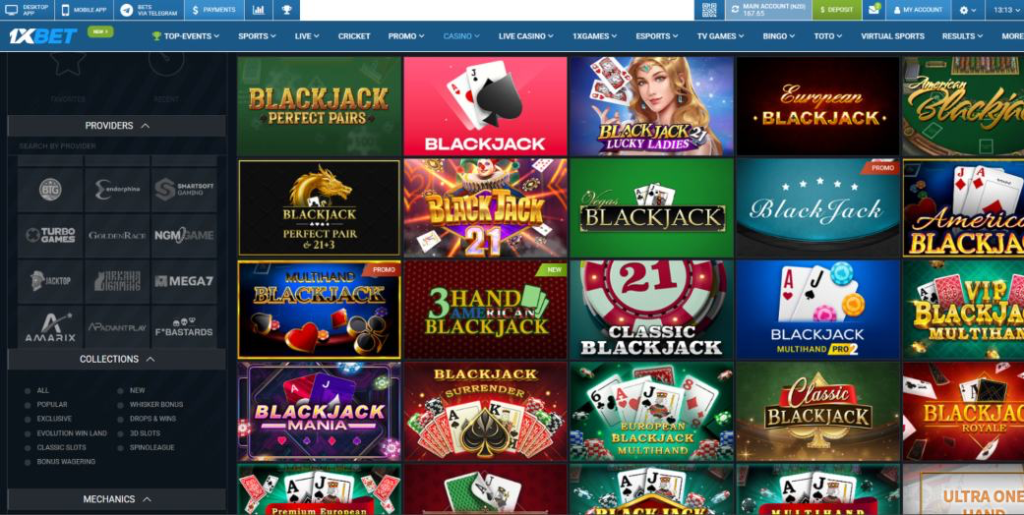The height and width of the screenshot is (515, 1024).
Task: Open the settings gear dropdown
Action: coord(967,10)
